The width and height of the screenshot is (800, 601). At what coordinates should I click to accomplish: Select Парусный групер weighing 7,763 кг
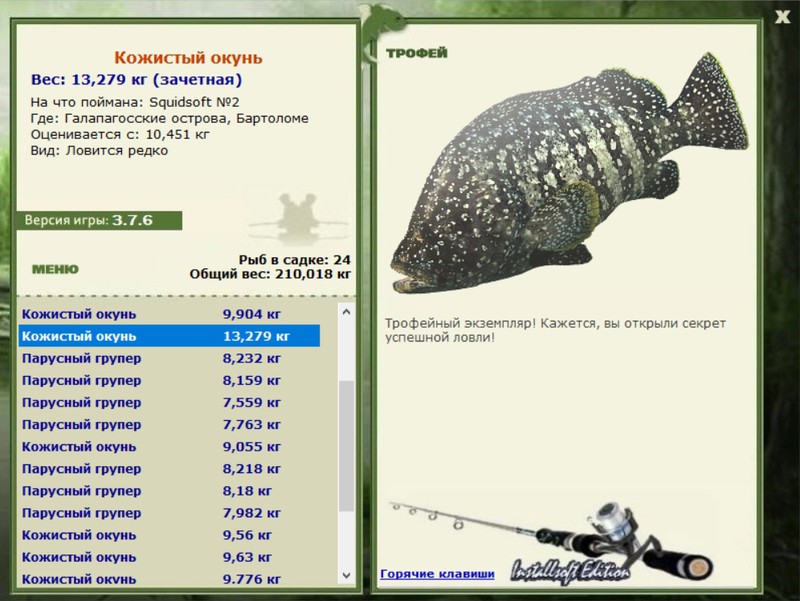pyautogui.click(x=169, y=424)
